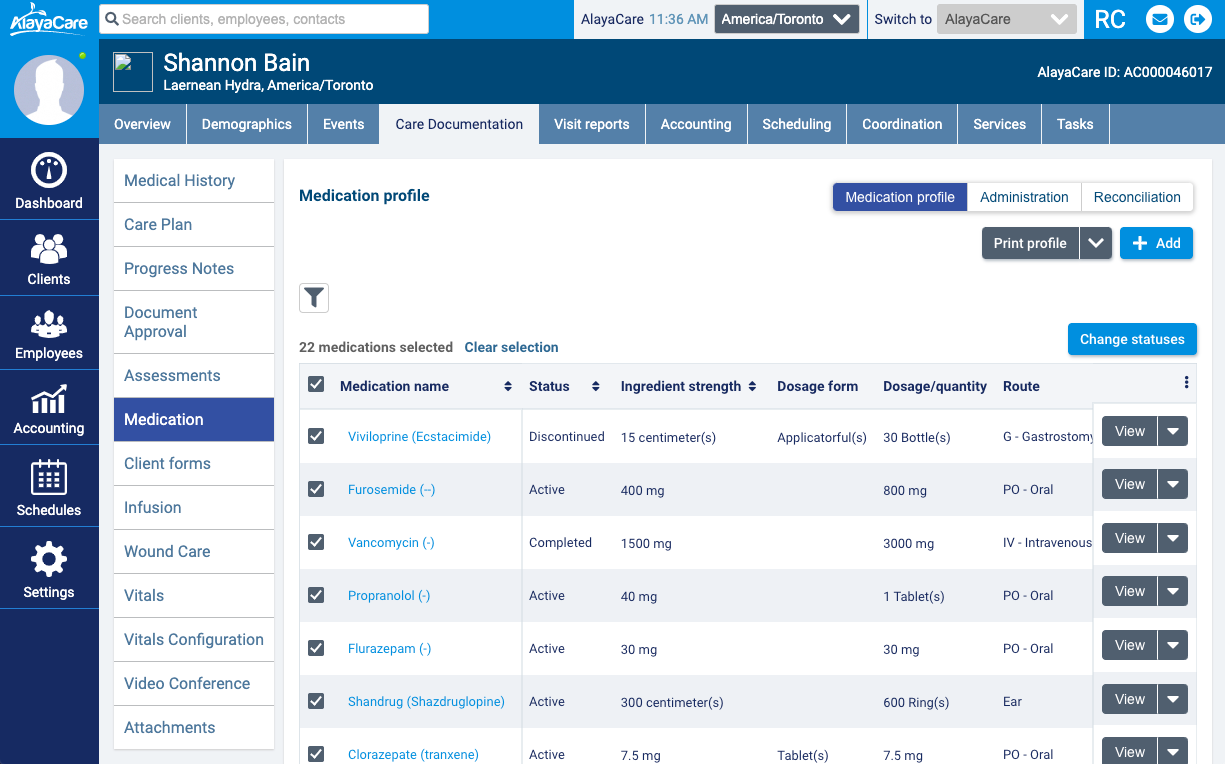Screen dimensions: 1225x764
Task: Open Employees section icon
Action: tap(49, 326)
